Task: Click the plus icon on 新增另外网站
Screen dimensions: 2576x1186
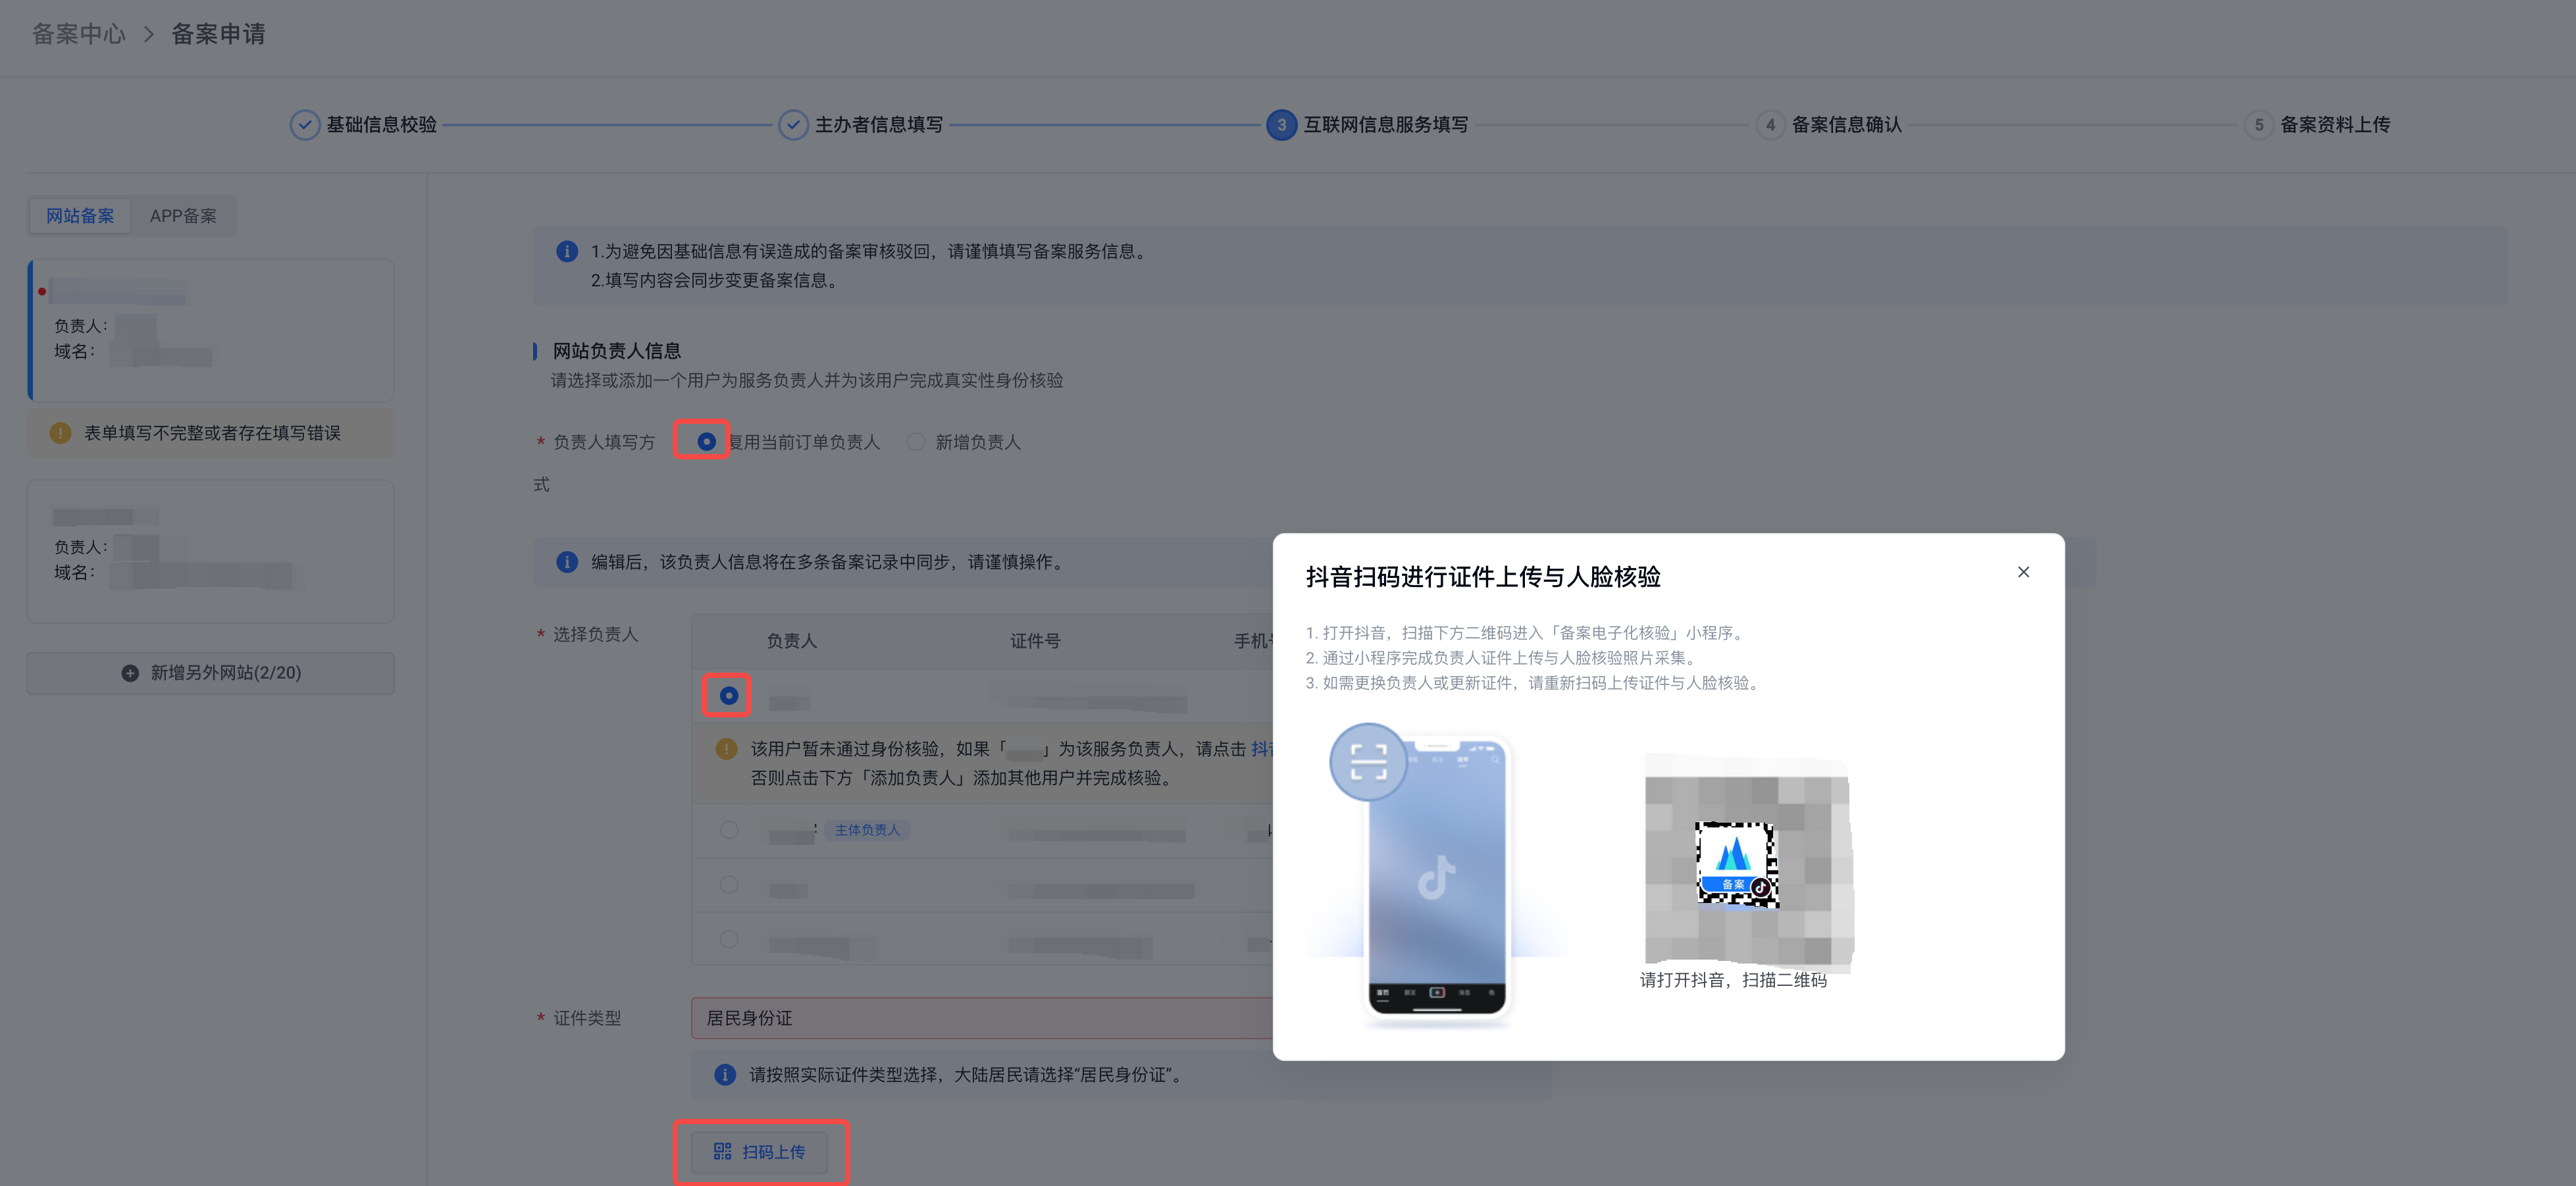Action: [130, 673]
